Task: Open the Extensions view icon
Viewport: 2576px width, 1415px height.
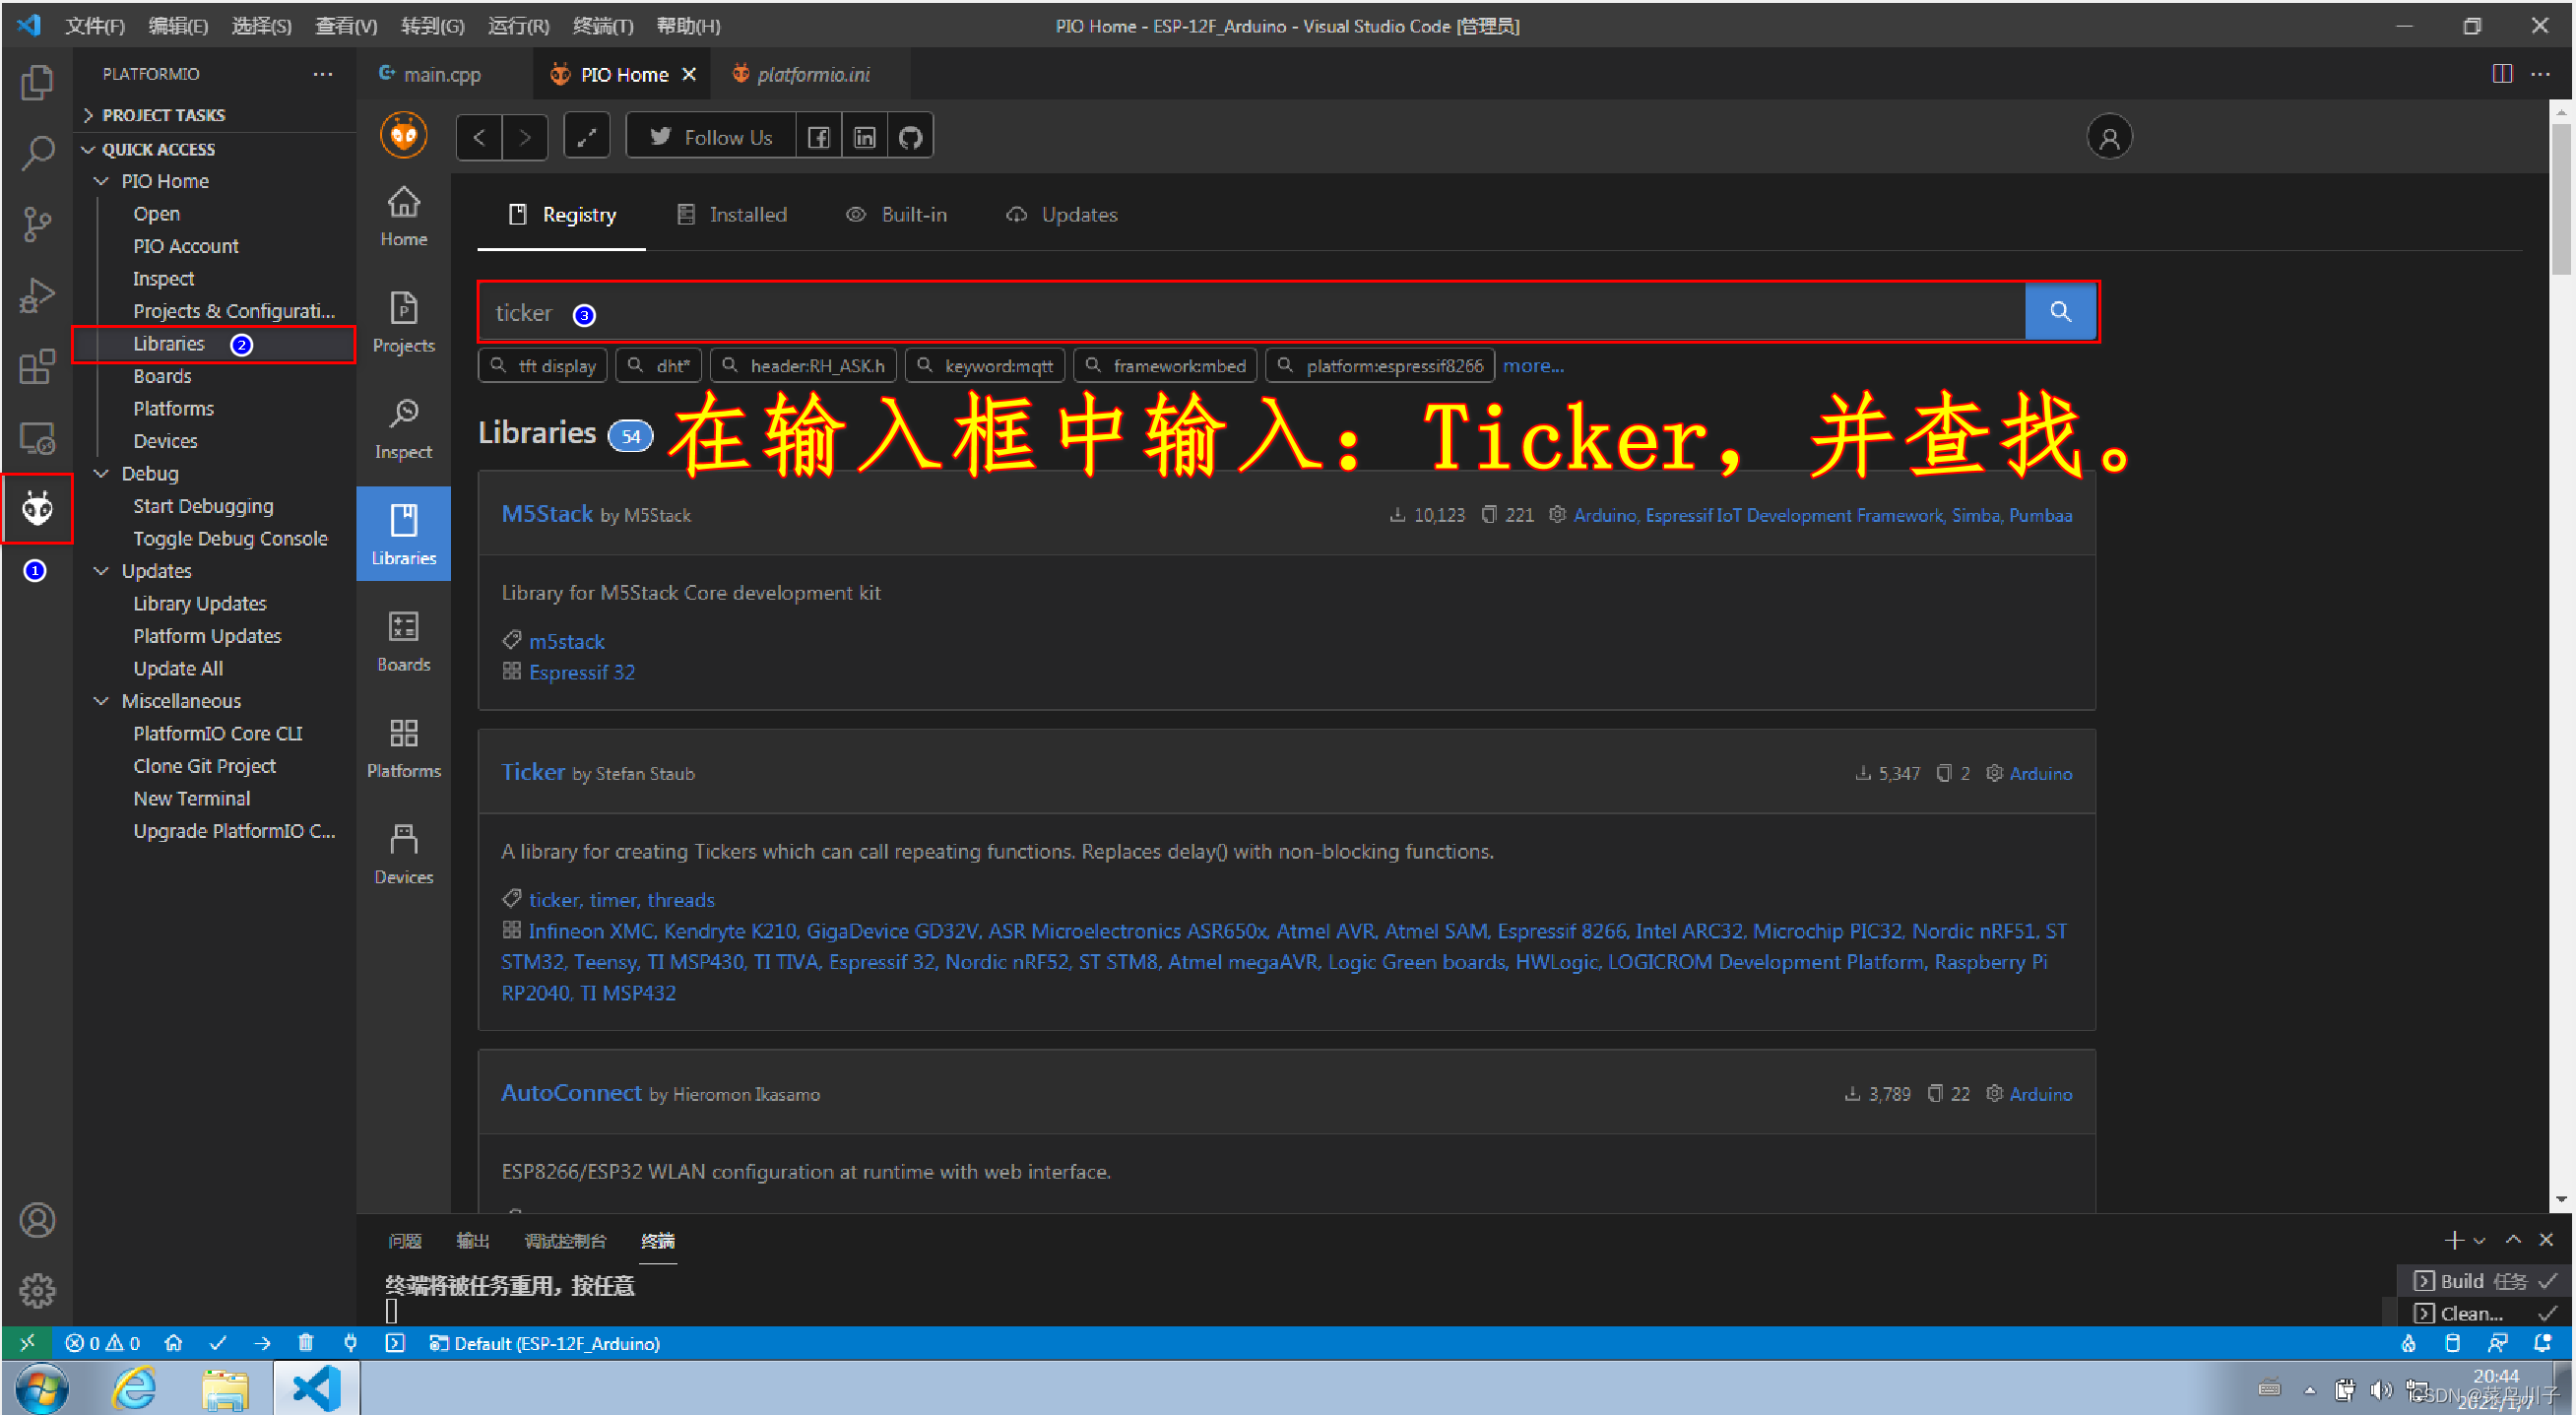Action: [x=37, y=367]
